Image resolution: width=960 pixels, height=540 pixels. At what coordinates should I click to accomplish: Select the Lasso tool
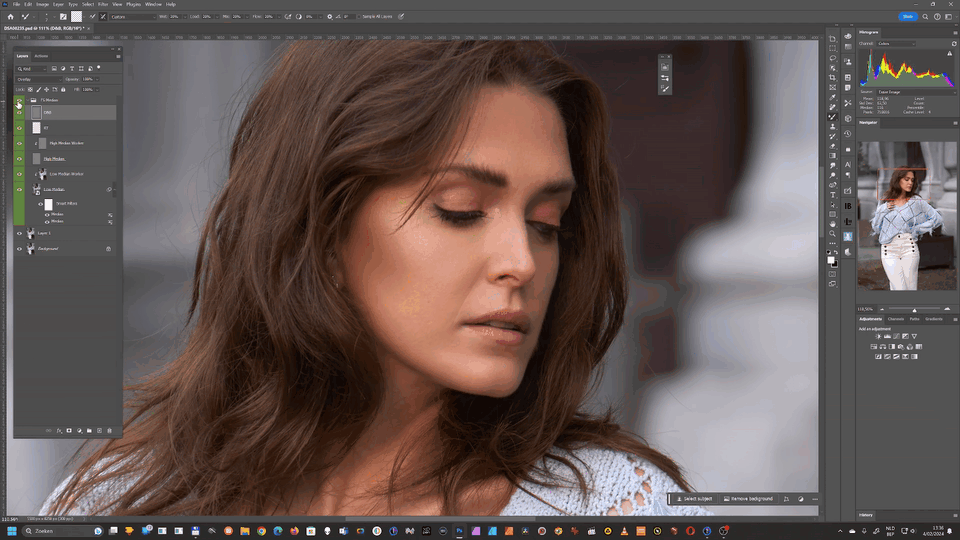tap(833, 58)
